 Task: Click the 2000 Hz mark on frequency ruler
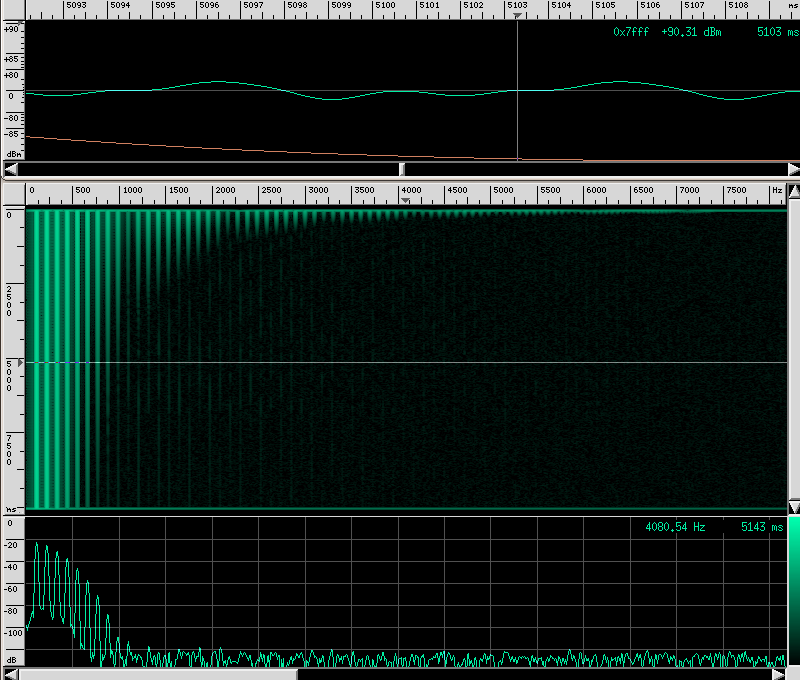[x=224, y=190]
